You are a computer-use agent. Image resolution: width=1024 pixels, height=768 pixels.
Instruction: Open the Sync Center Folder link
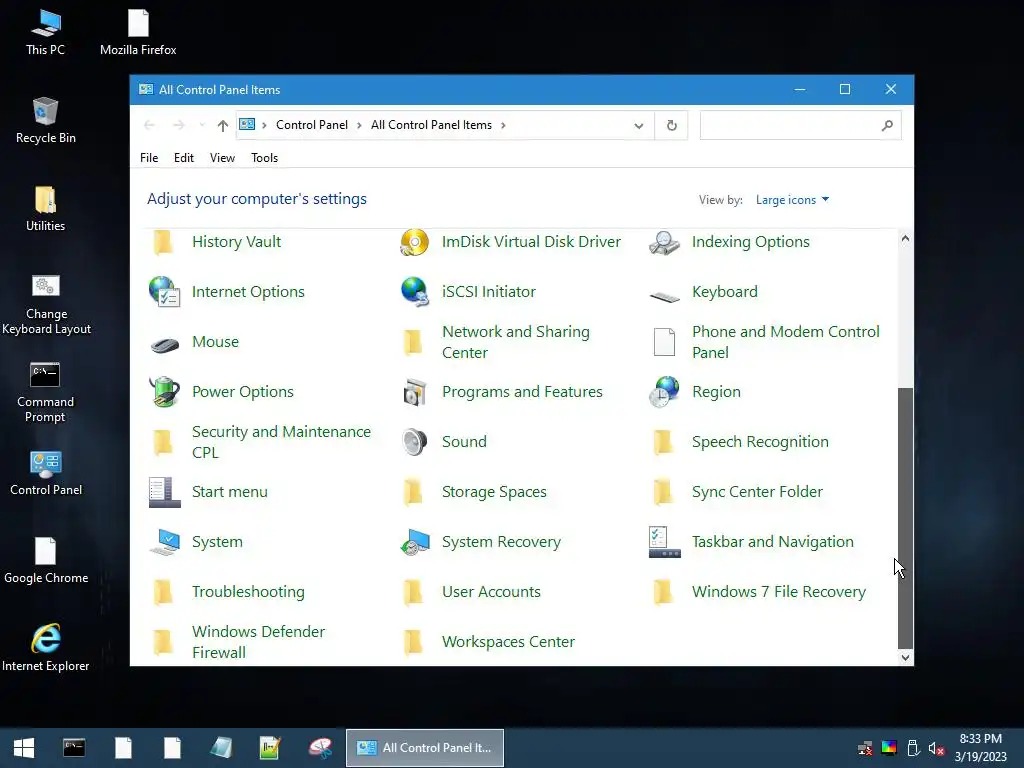(757, 492)
